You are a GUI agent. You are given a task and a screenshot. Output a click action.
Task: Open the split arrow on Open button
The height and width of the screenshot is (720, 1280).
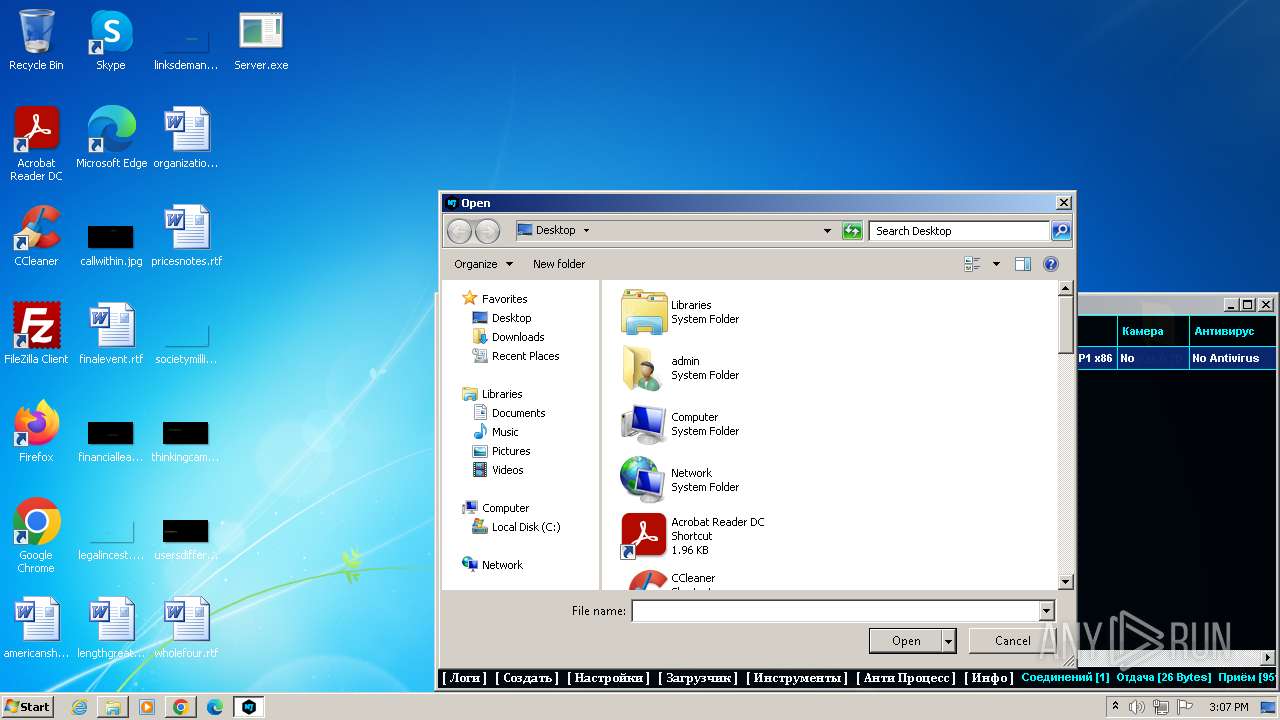(x=948, y=641)
